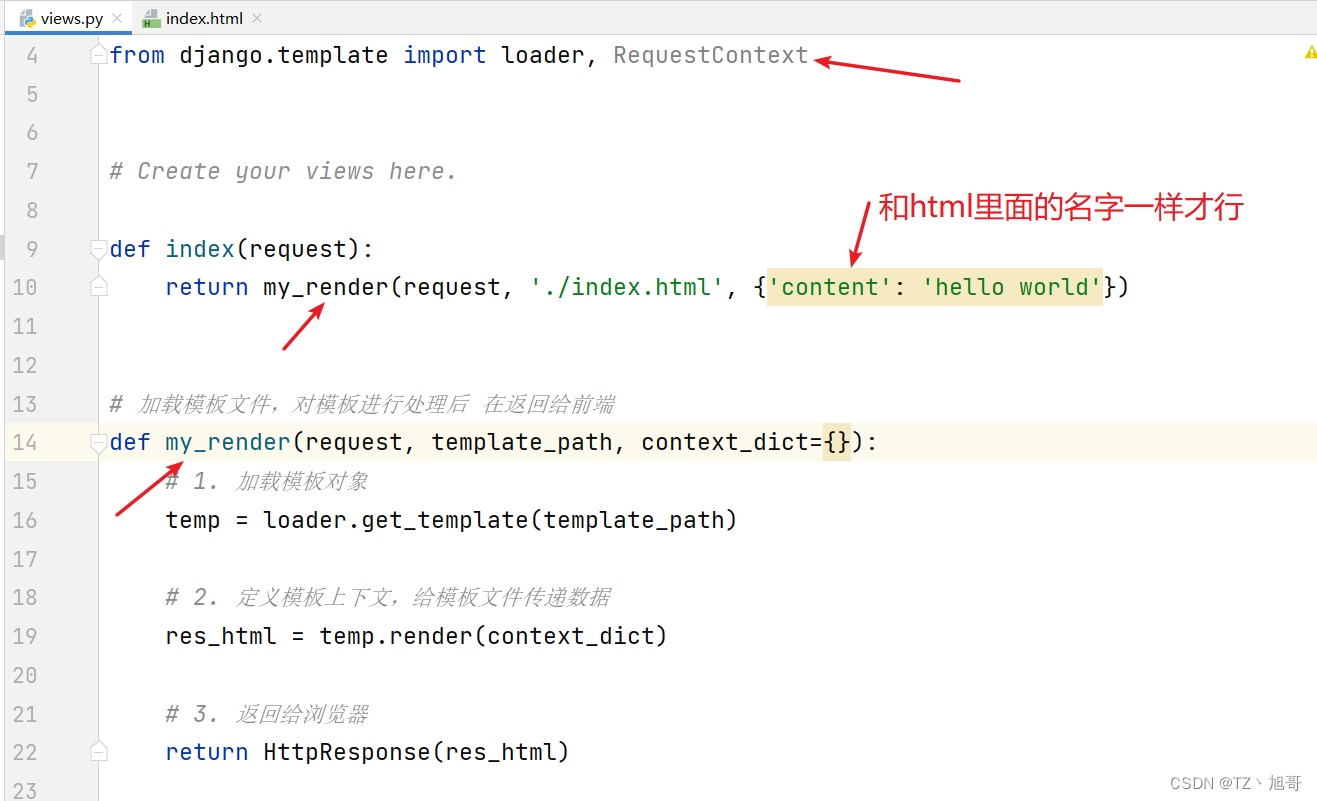Click 'django.template' in the import line

284,56
